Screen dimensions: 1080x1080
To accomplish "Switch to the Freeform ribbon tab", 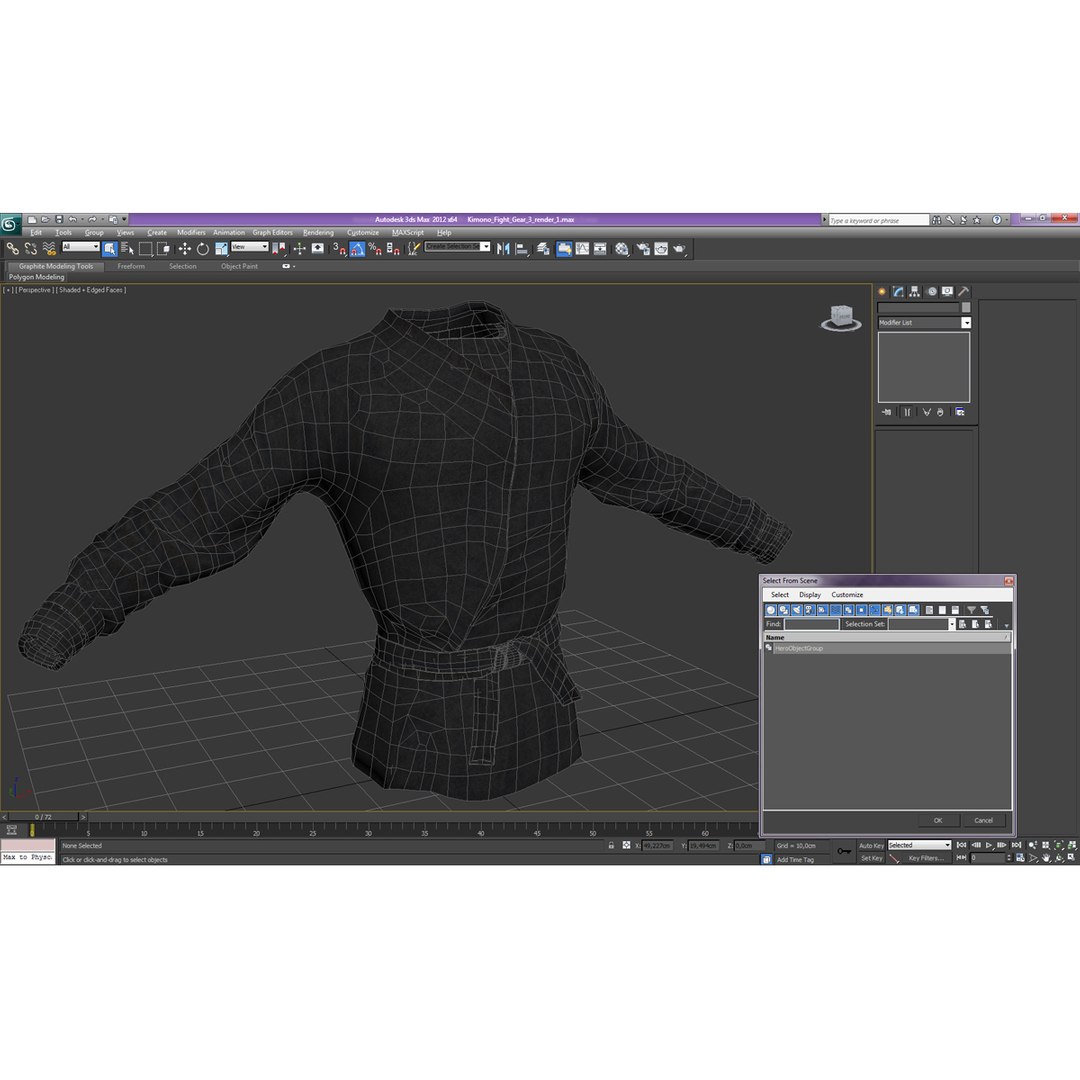I will coord(131,266).
